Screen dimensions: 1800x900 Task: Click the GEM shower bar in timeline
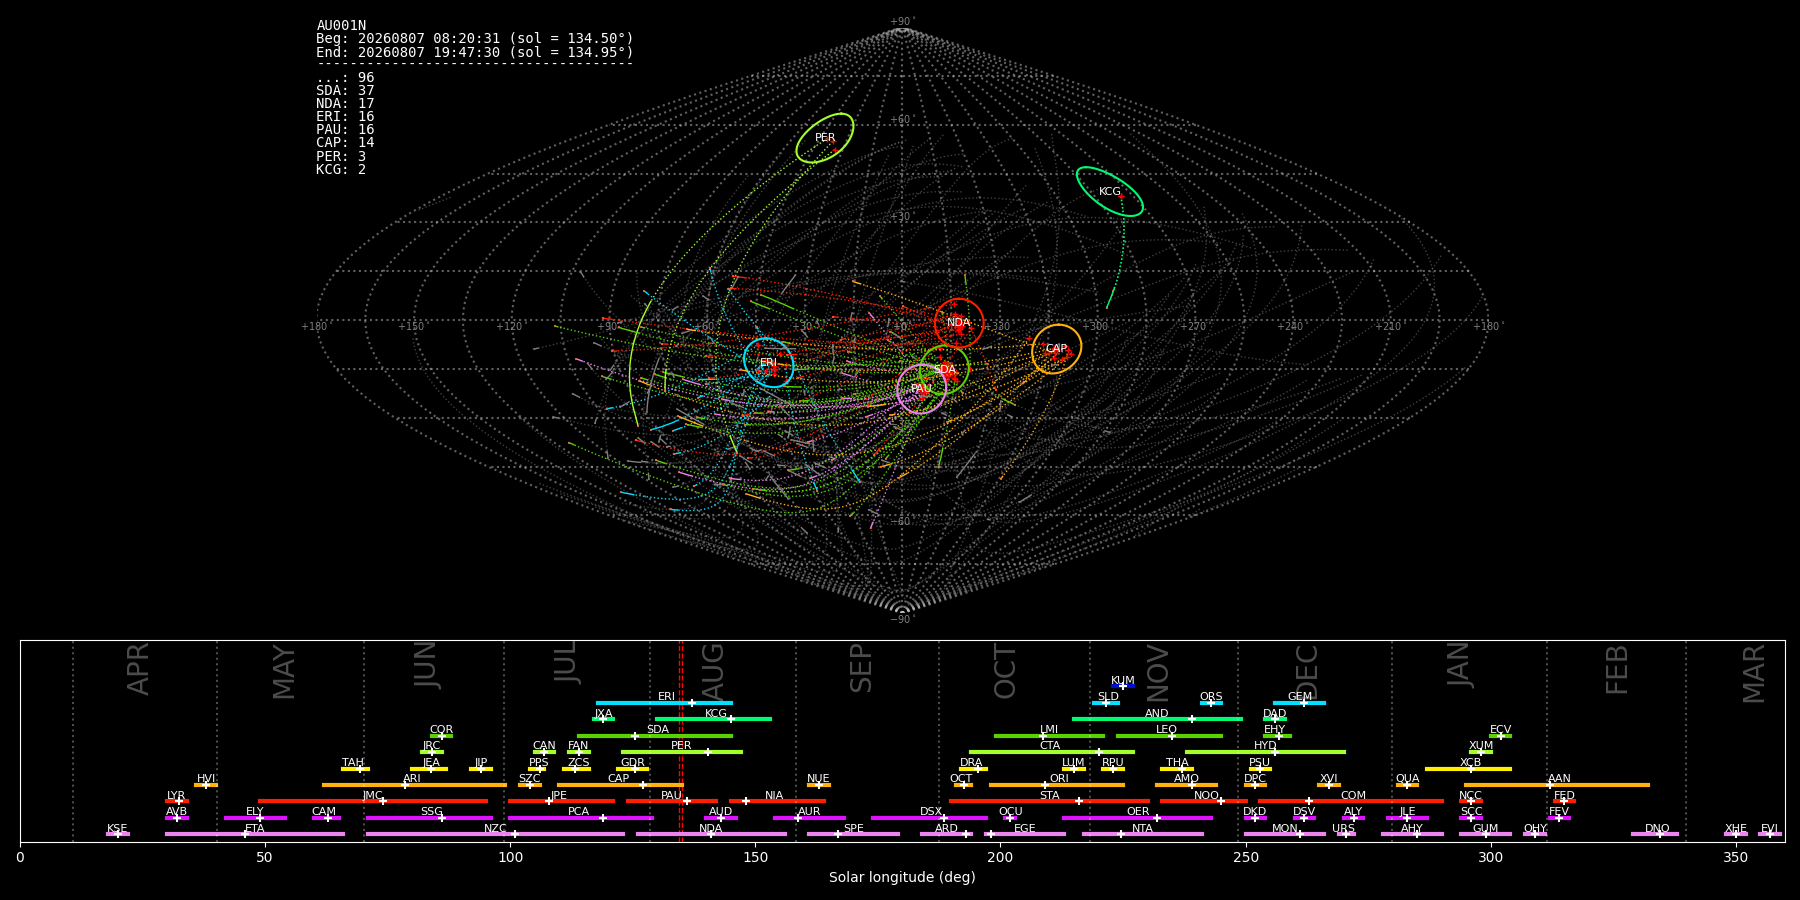coord(1299,703)
